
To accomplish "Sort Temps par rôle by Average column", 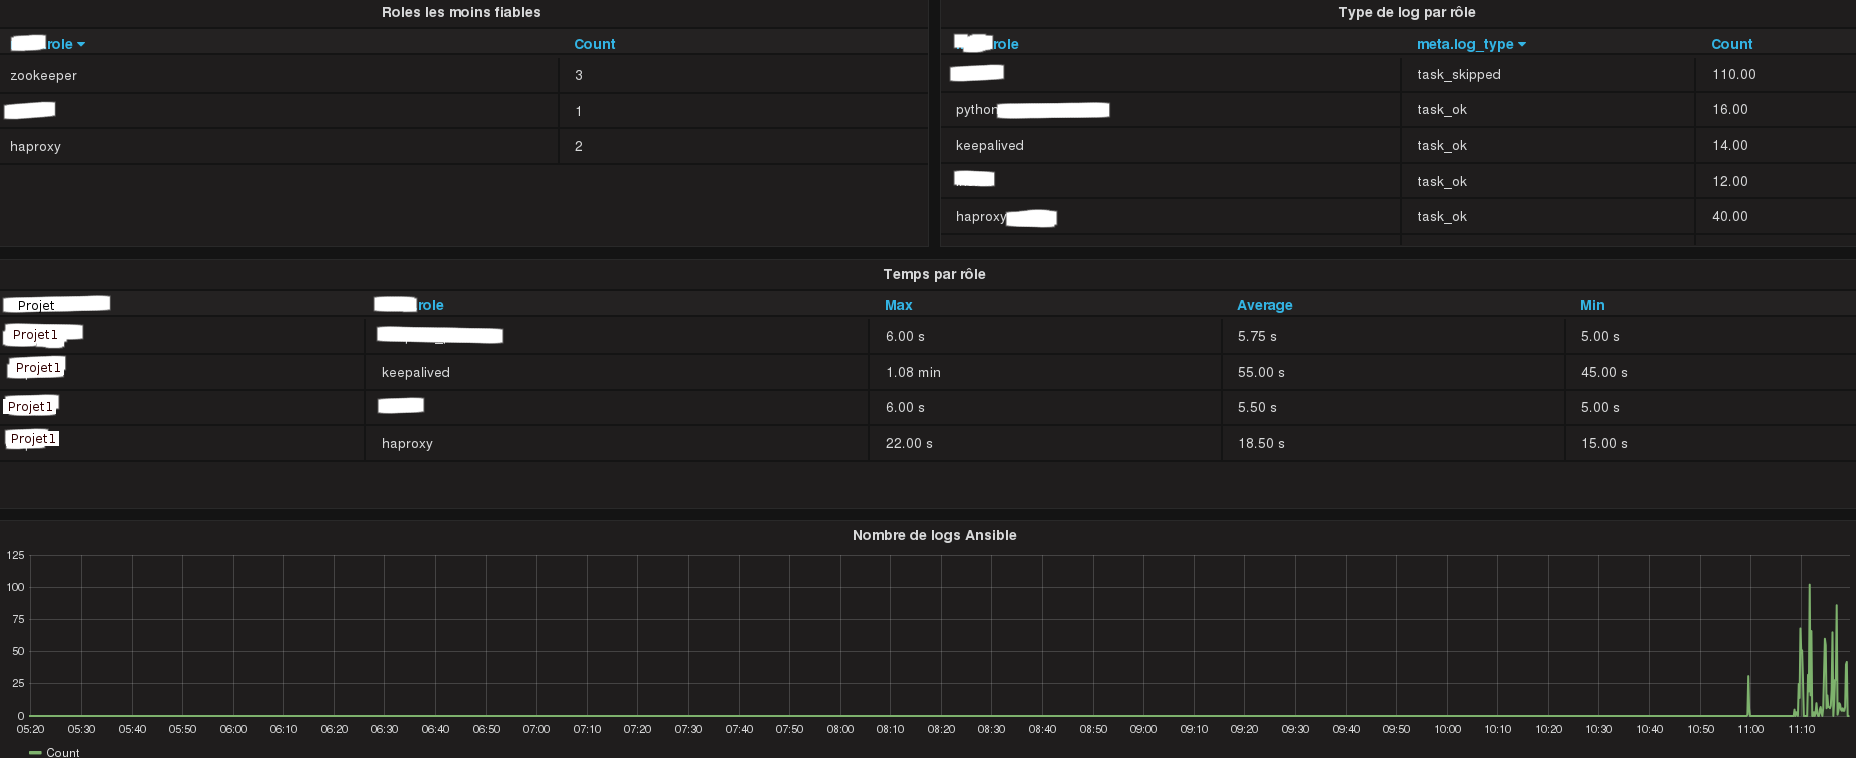I will pyautogui.click(x=1264, y=305).
